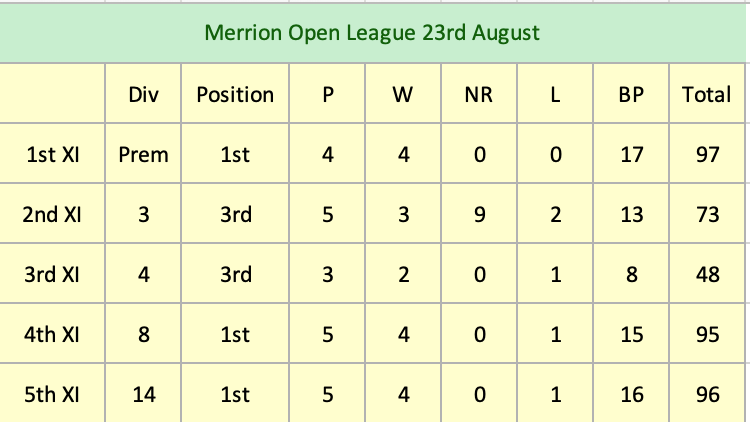Click the 4th XI row label

click(x=53, y=335)
